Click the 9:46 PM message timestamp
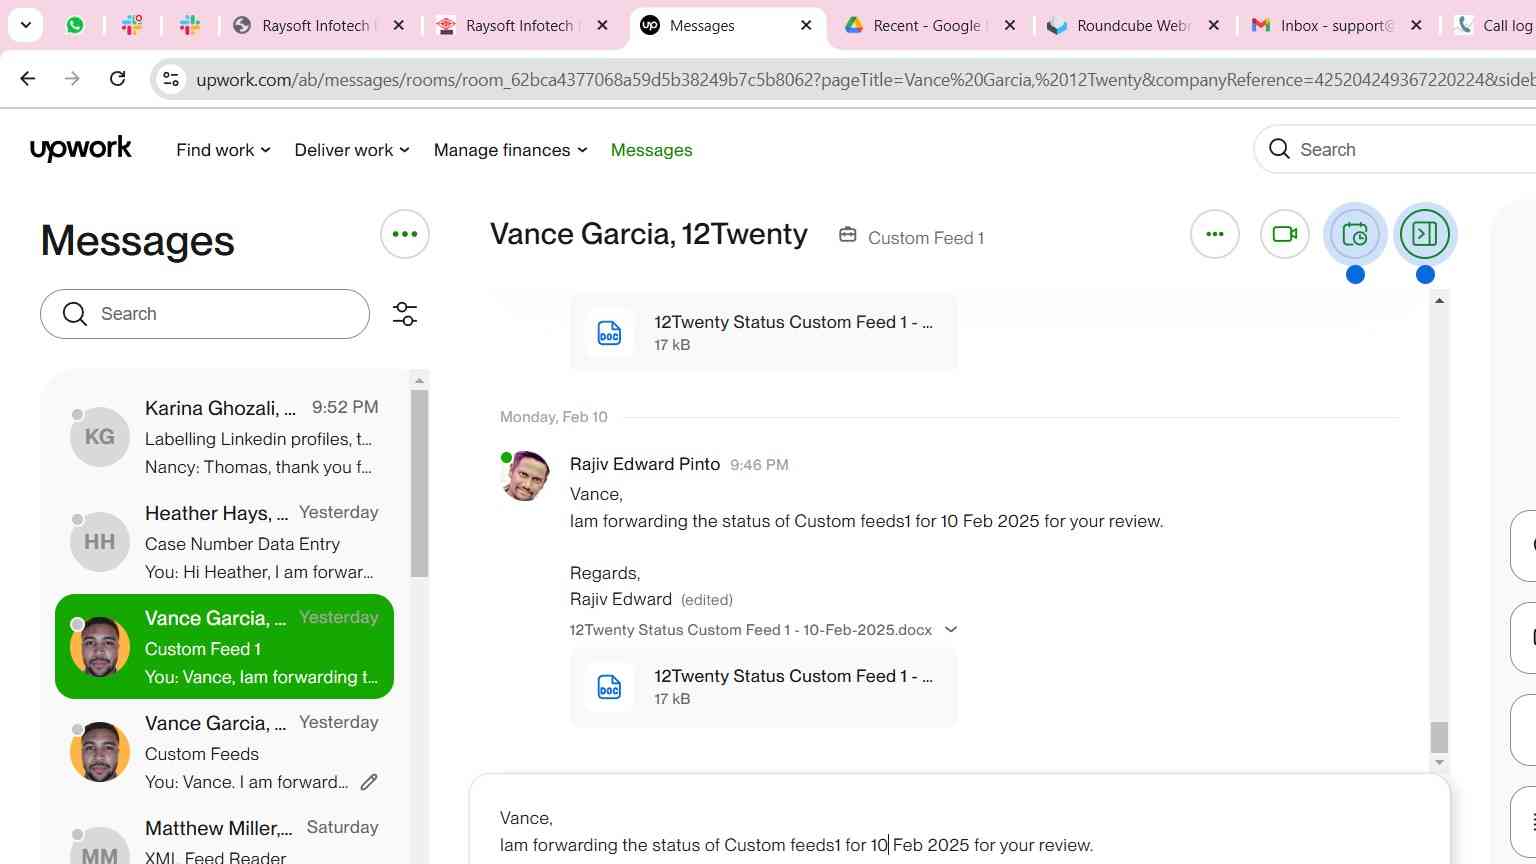 [759, 465]
